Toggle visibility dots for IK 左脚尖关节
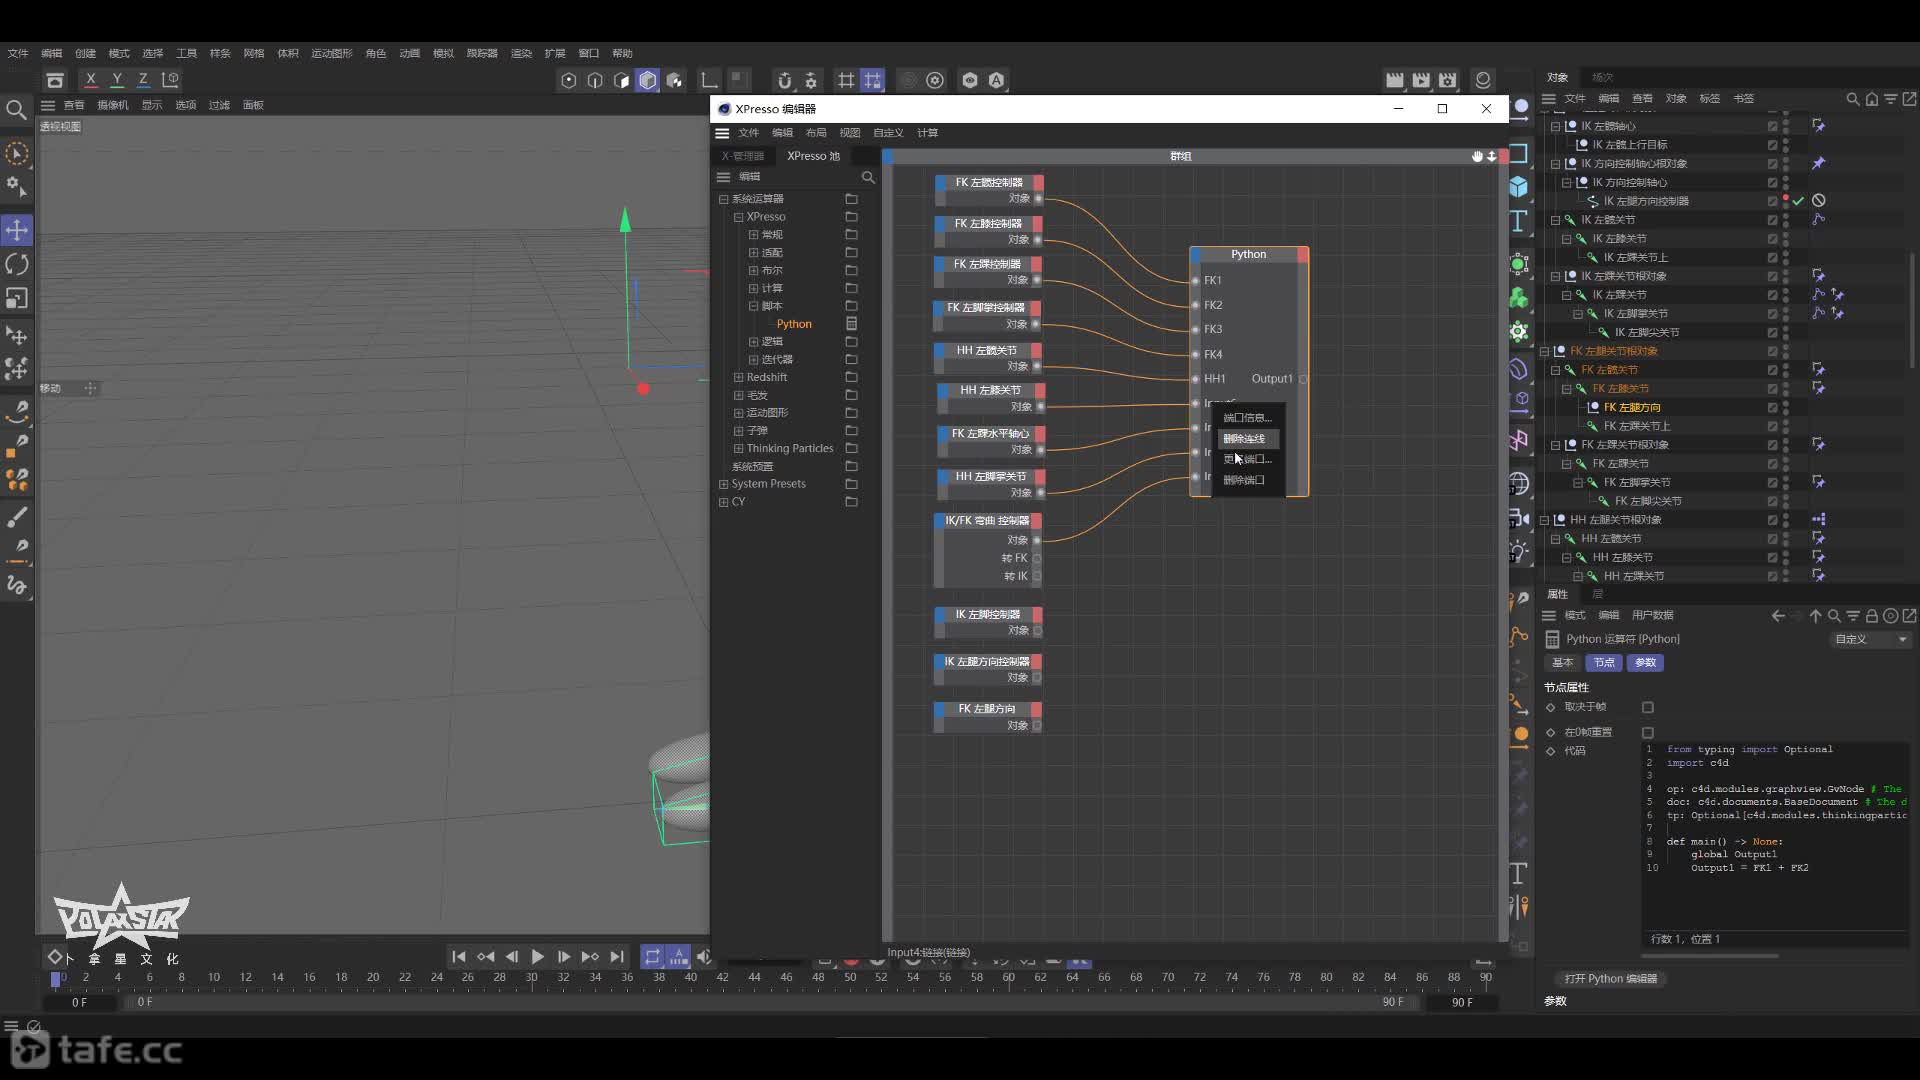This screenshot has width=1920, height=1080. pyautogui.click(x=1786, y=333)
